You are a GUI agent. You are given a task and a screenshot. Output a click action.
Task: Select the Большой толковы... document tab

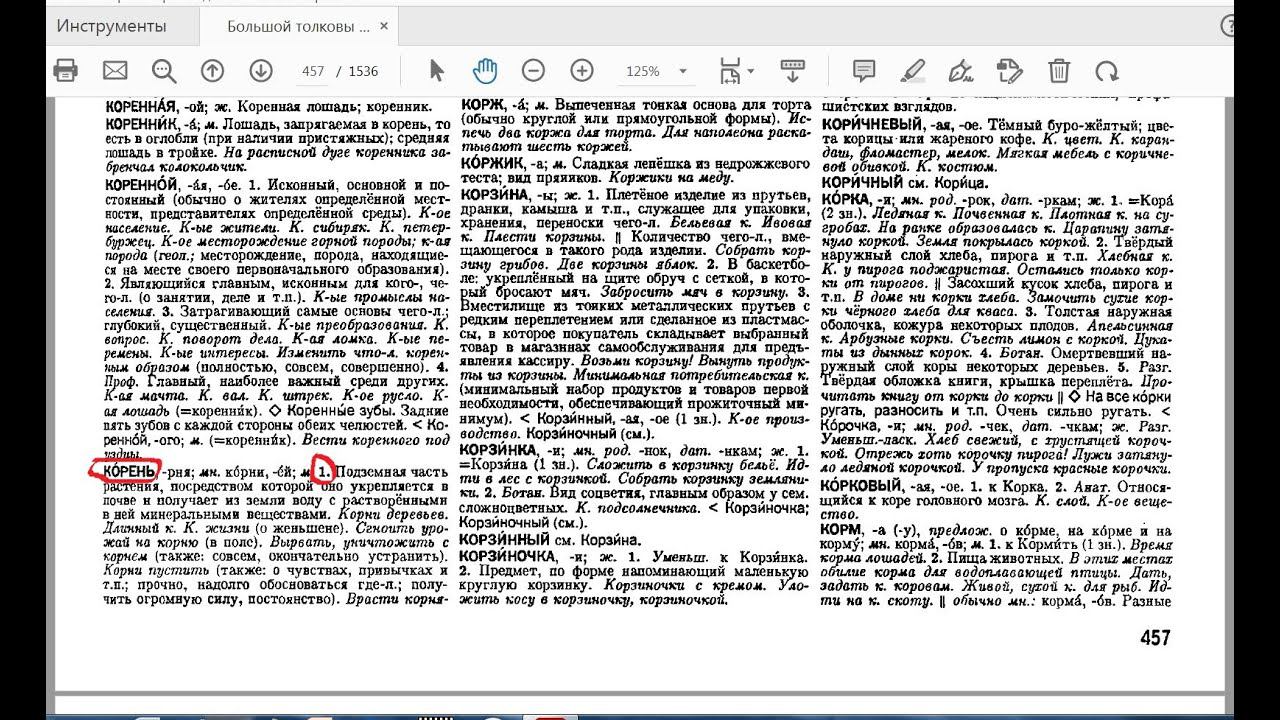pos(298,27)
